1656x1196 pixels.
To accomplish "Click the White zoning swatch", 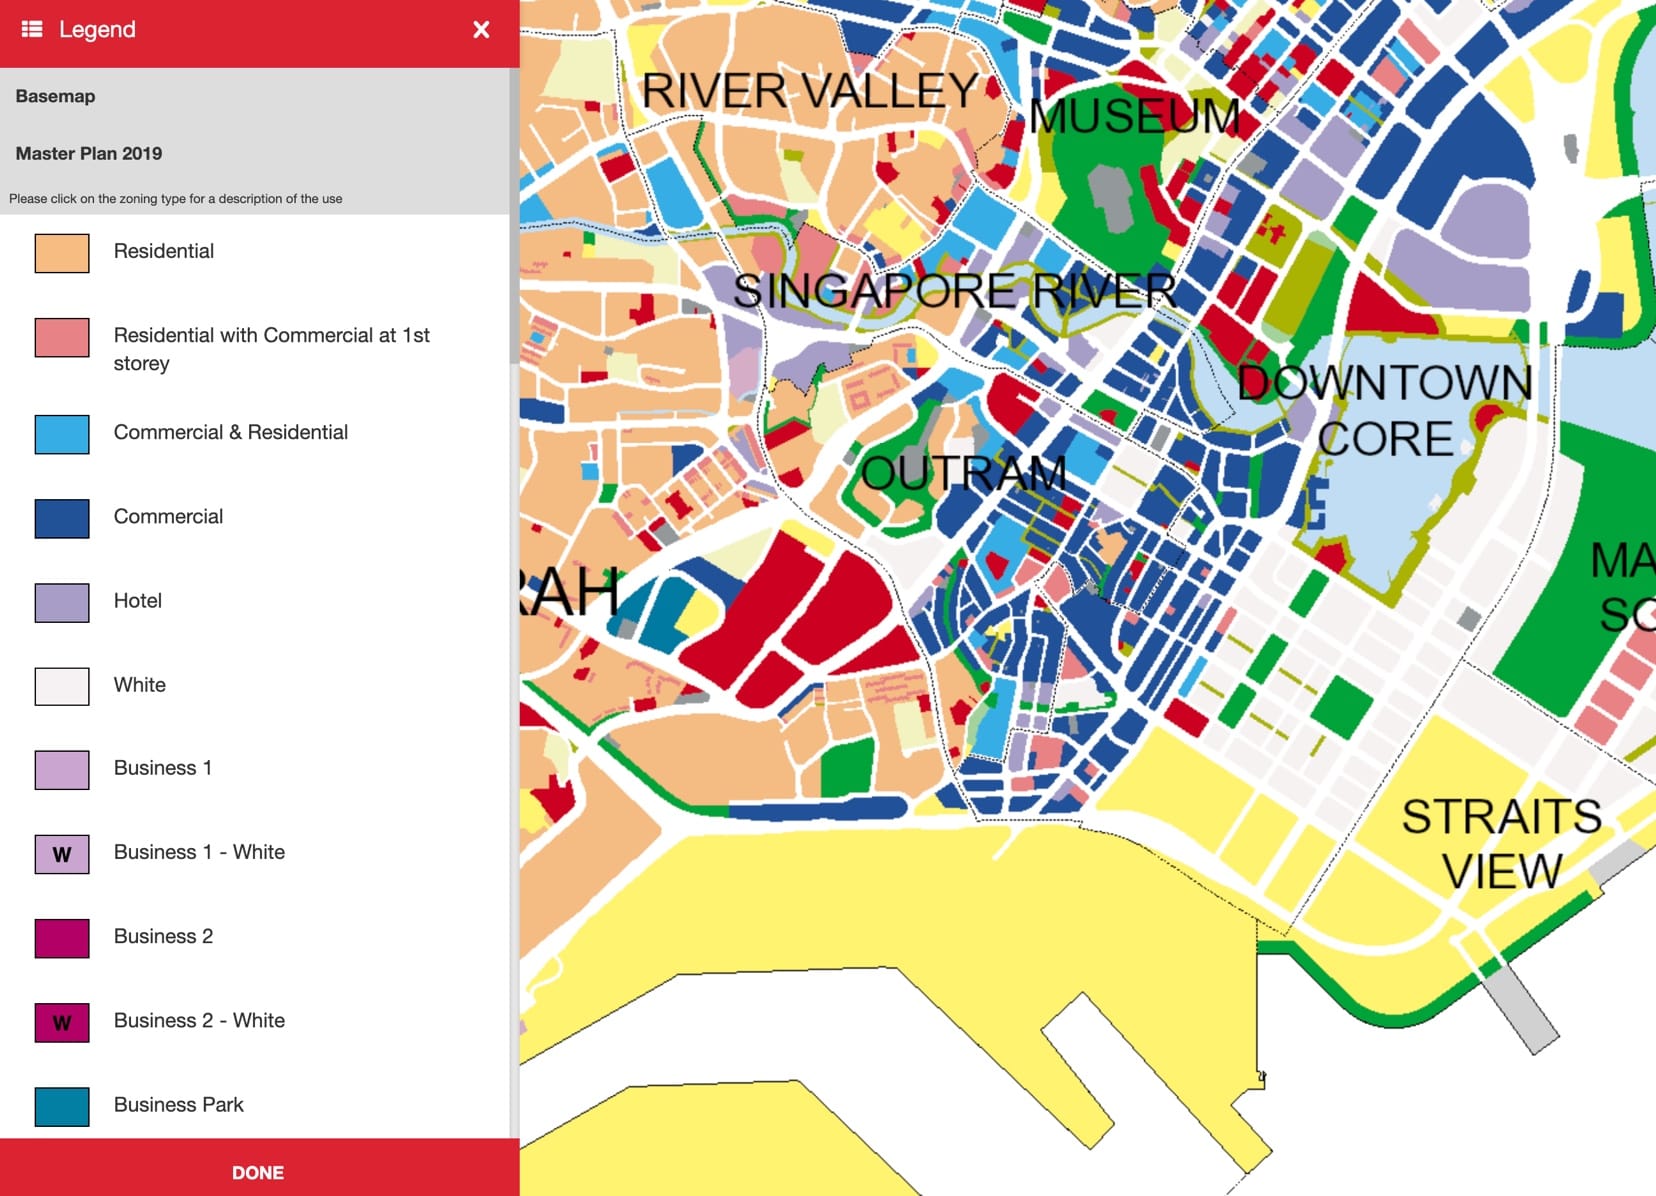I will [62, 687].
